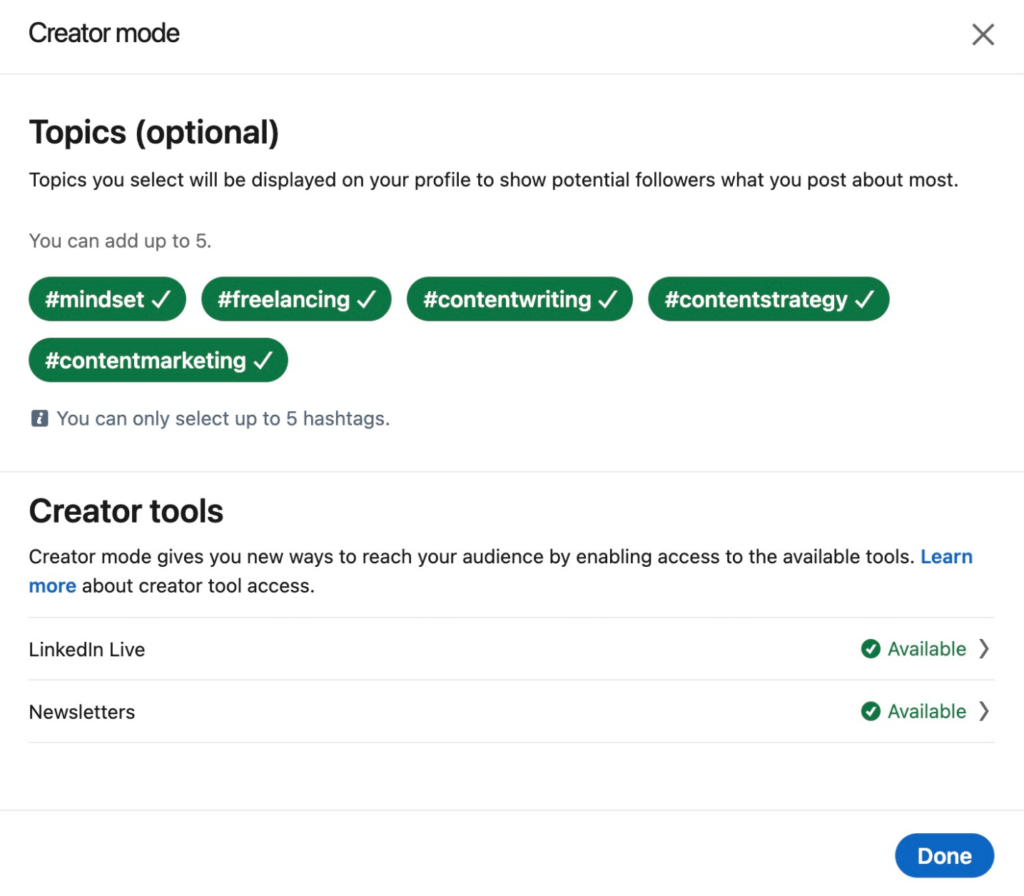
Task: Remove the #contentmarketing topic selection
Action: point(158,361)
